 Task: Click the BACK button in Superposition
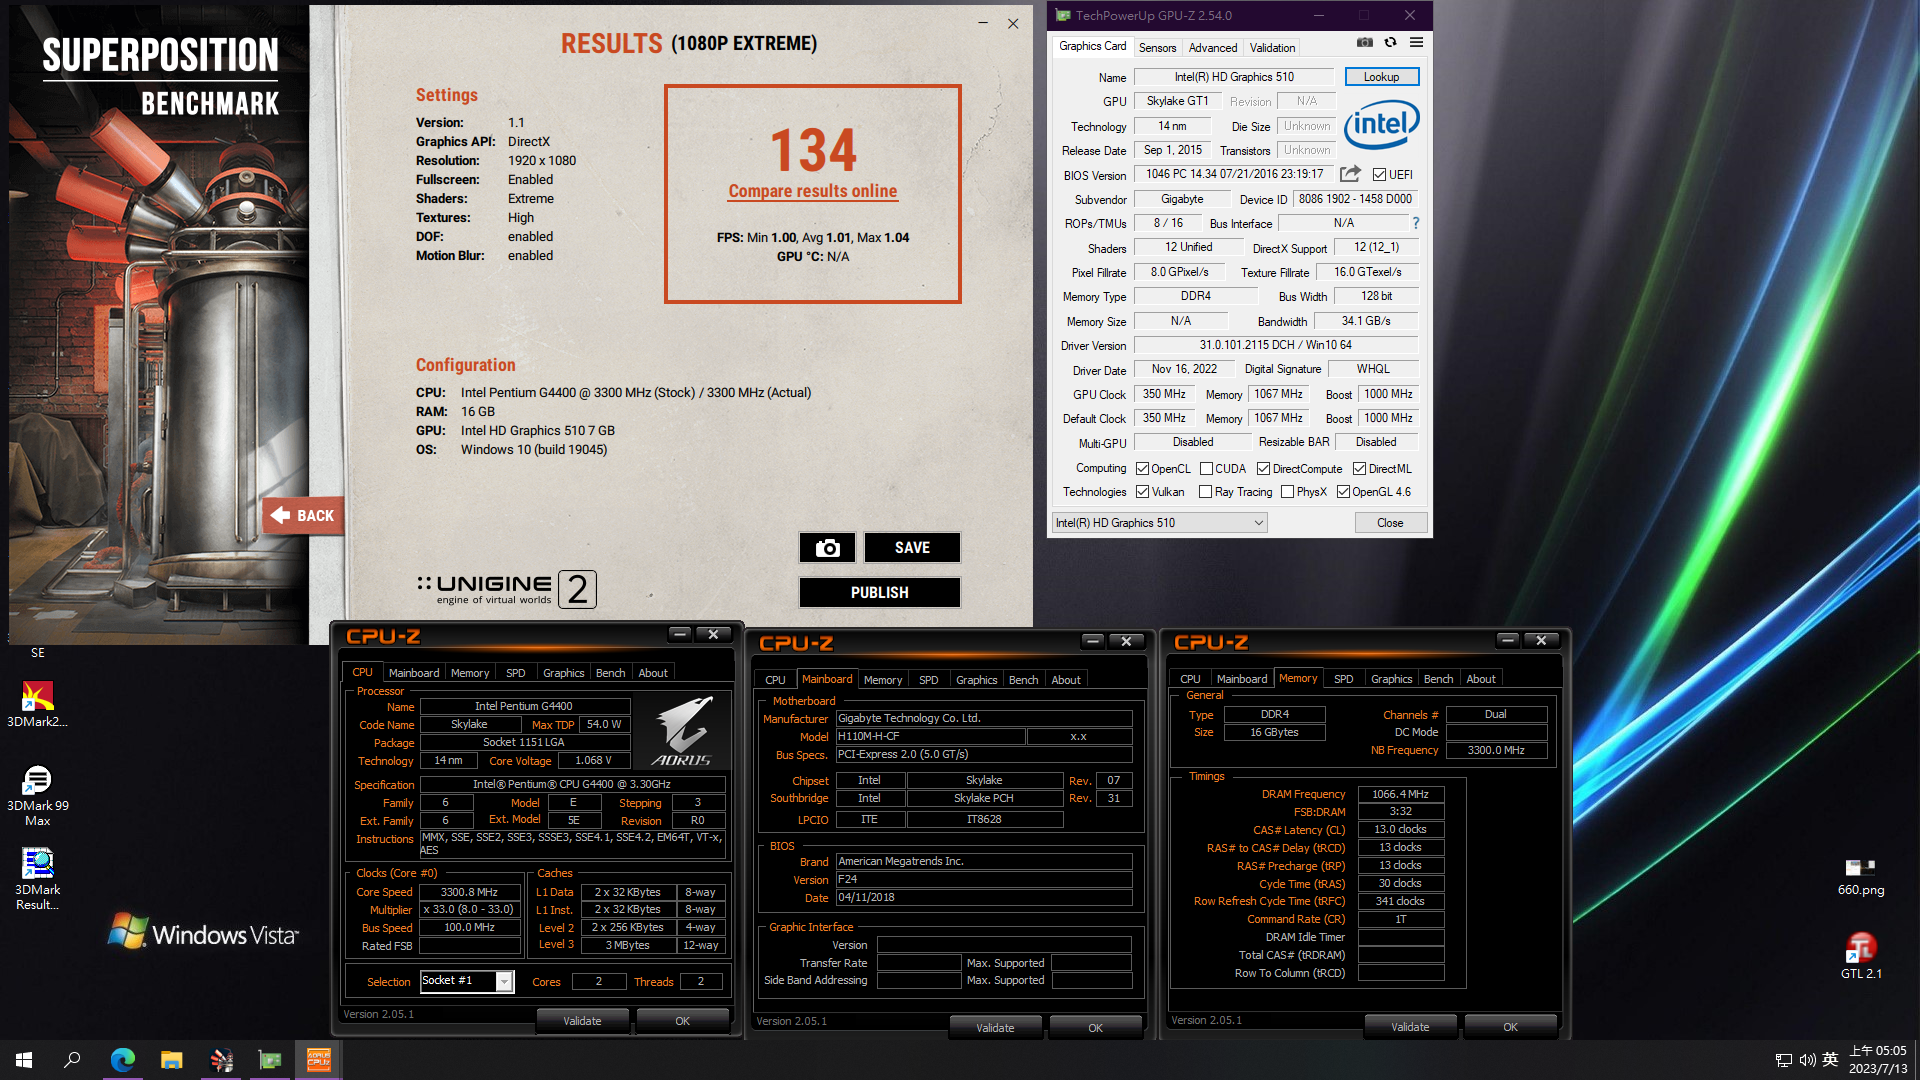[304, 515]
